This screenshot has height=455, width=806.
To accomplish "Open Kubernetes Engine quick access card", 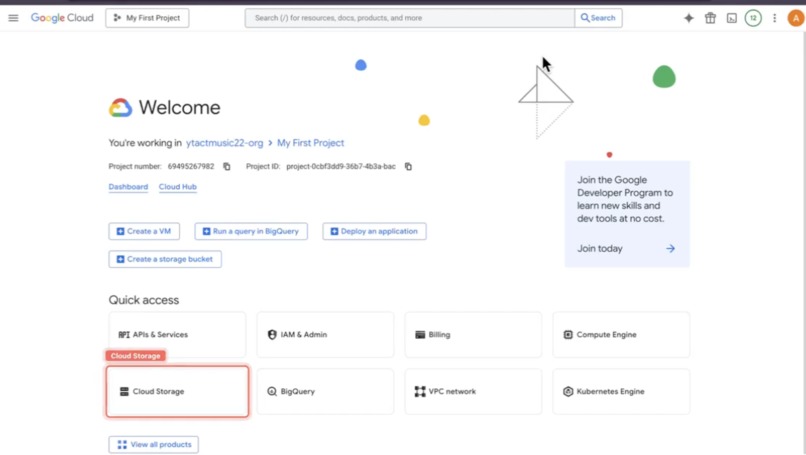I will point(621,391).
